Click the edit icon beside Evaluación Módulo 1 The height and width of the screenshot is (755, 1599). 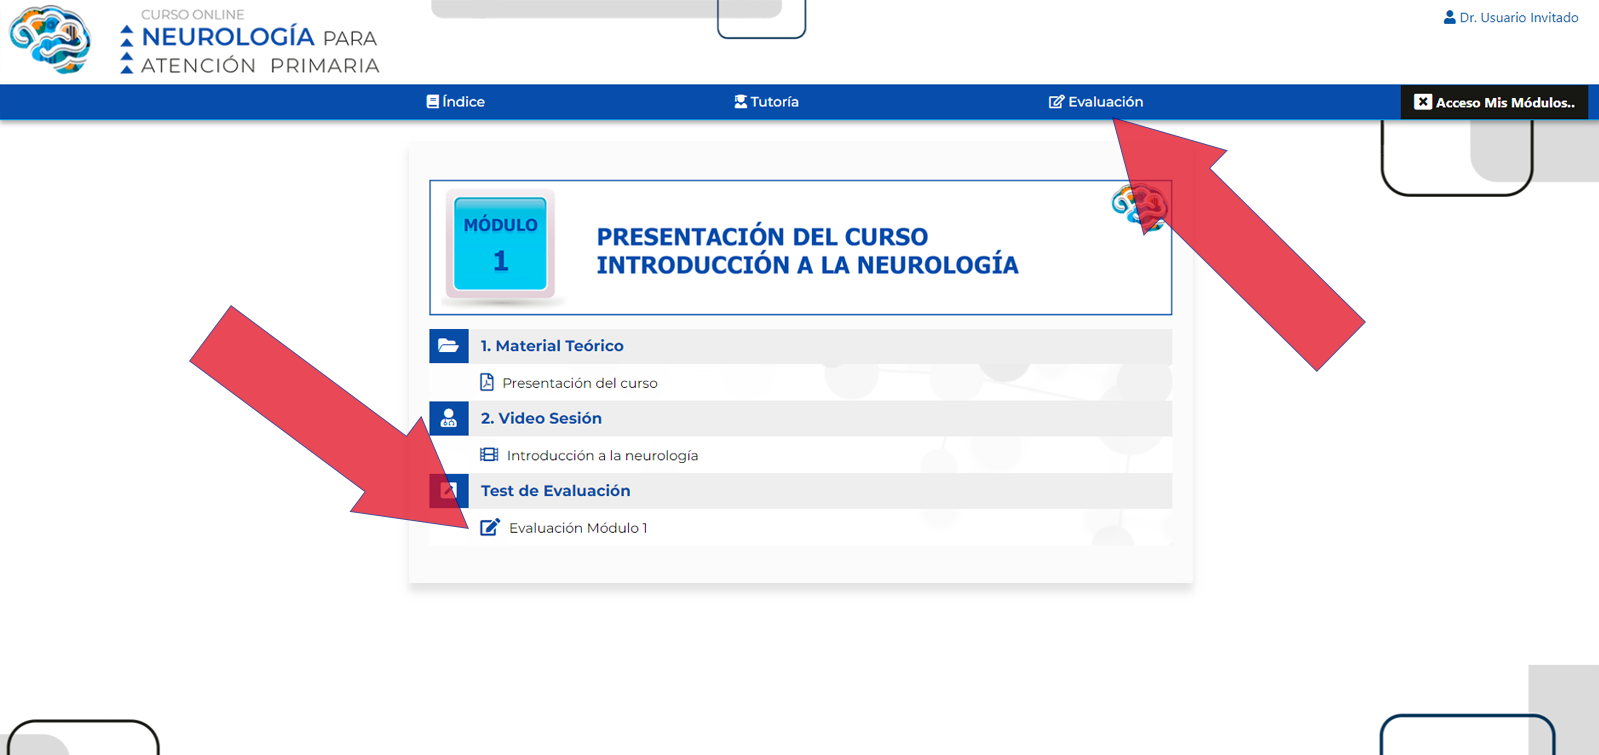[x=489, y=527]
